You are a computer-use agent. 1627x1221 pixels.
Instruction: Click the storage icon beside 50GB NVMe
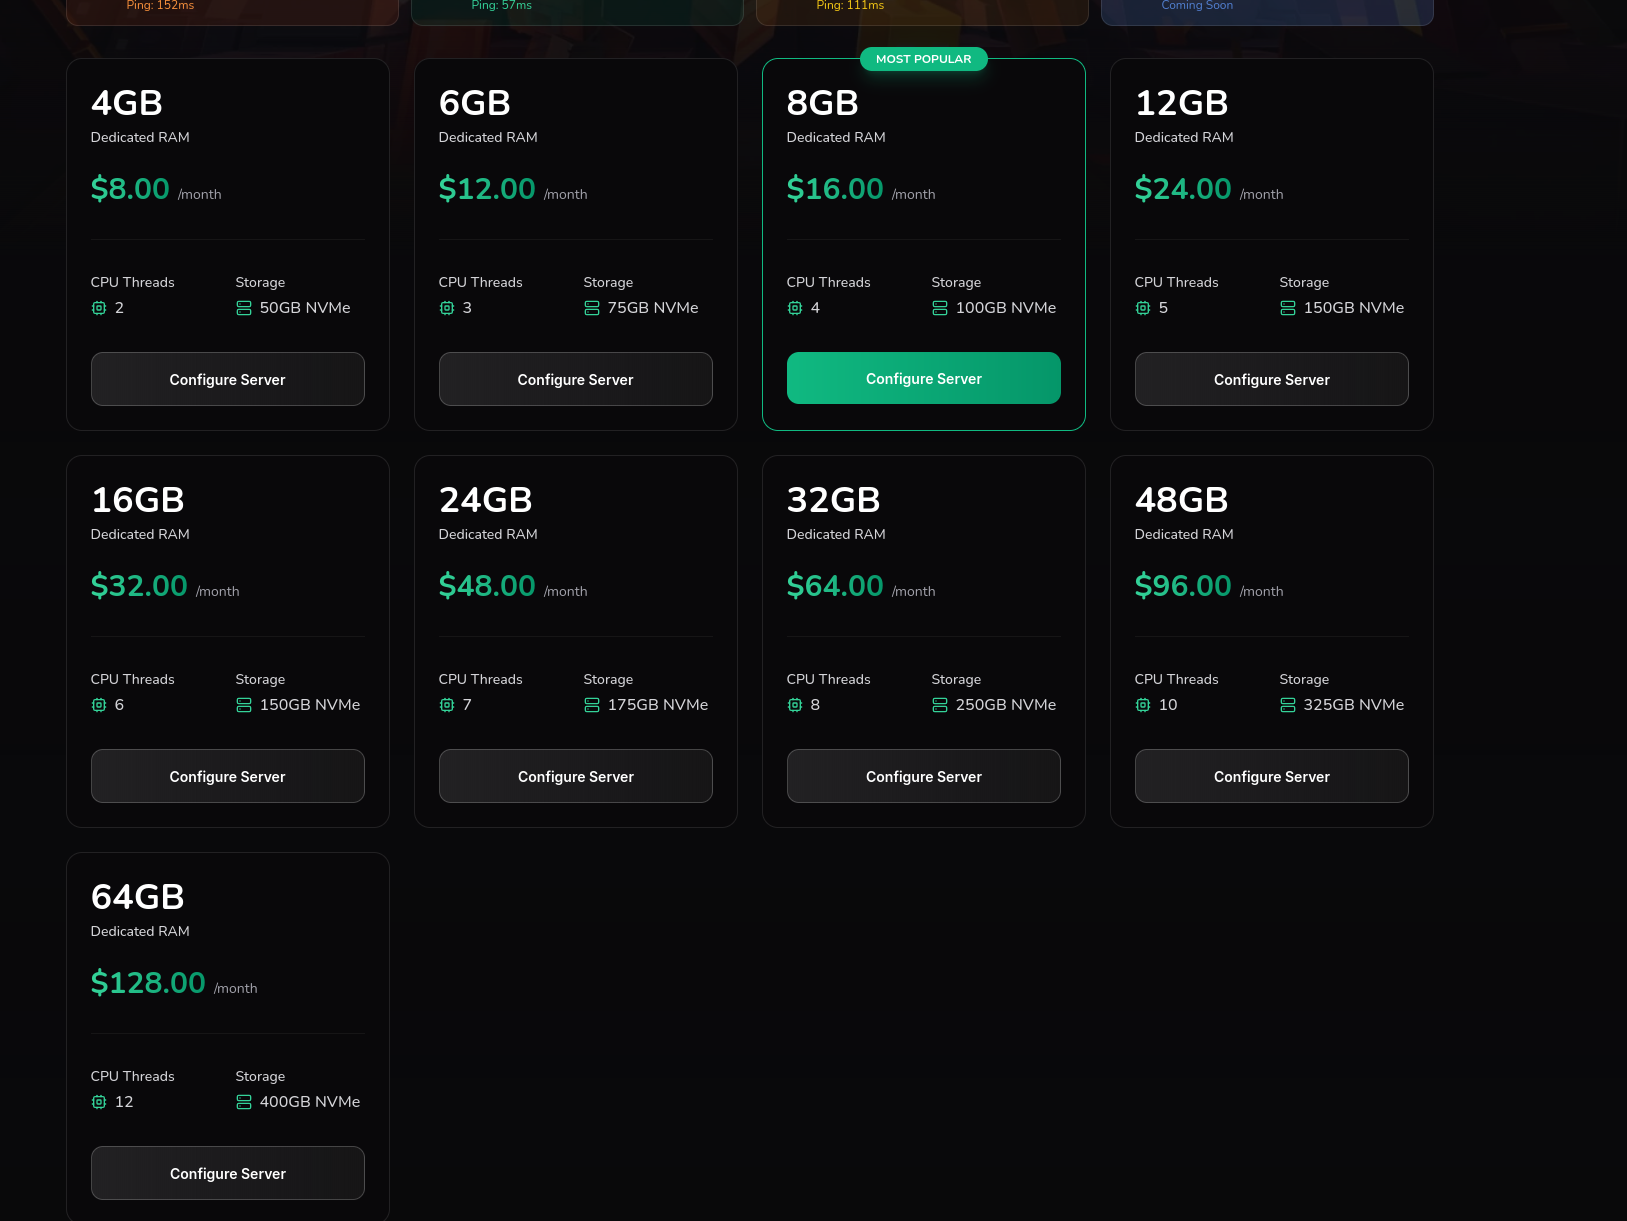244,308
